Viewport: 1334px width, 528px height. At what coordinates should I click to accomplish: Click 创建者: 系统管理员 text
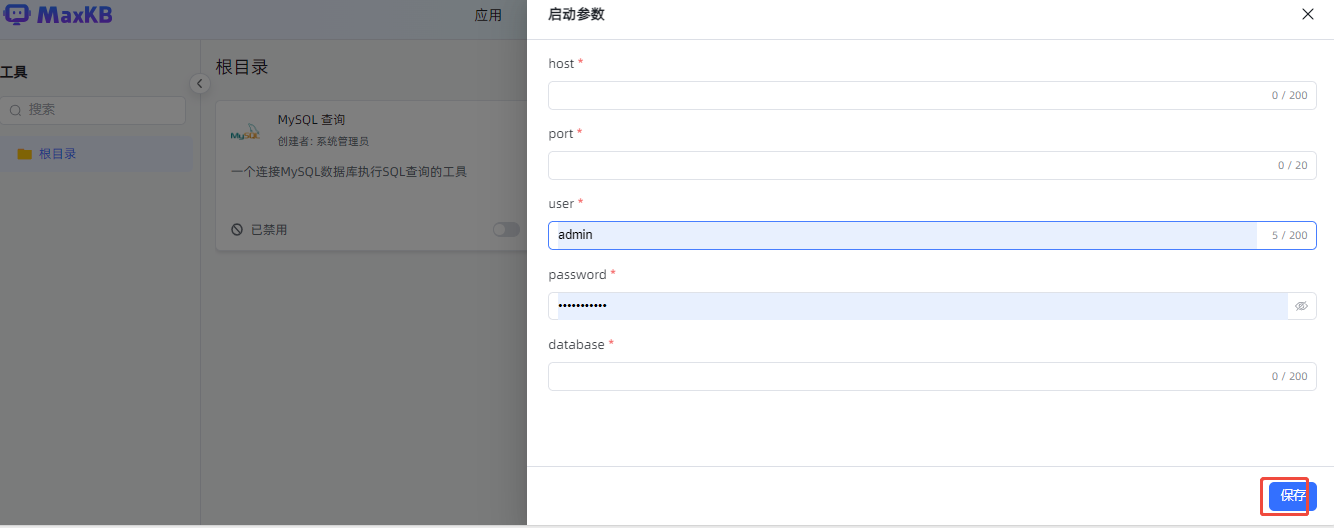pyautogui.click(x=323, y=142)
